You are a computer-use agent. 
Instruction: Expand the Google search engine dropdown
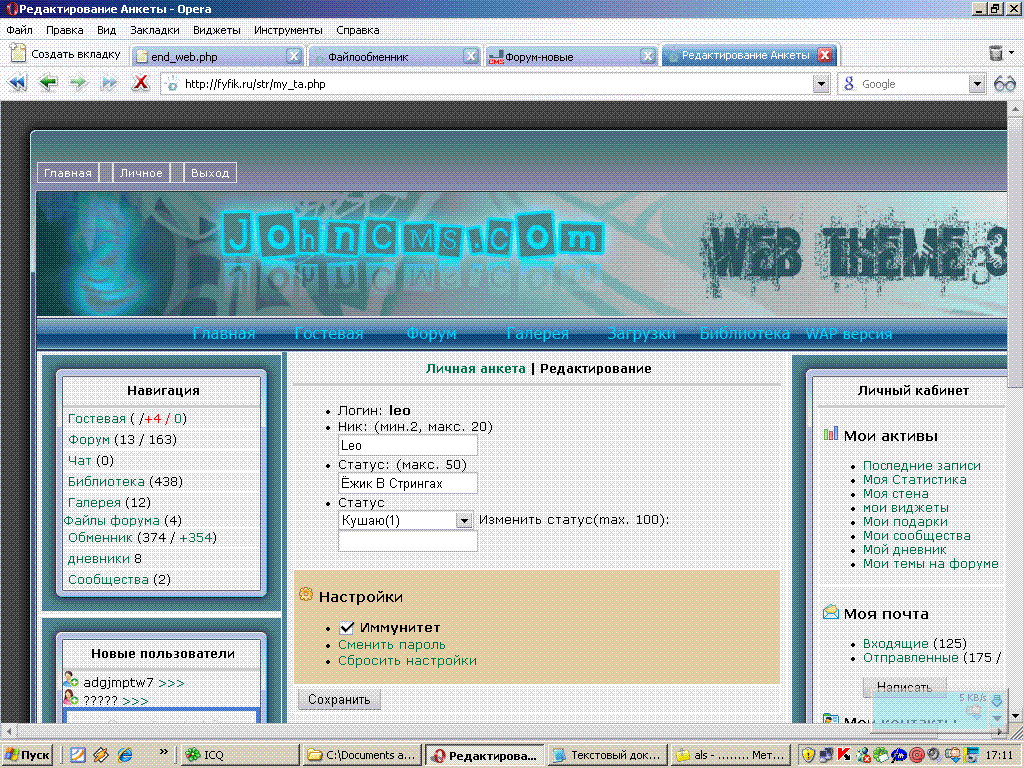coord(977,84)
